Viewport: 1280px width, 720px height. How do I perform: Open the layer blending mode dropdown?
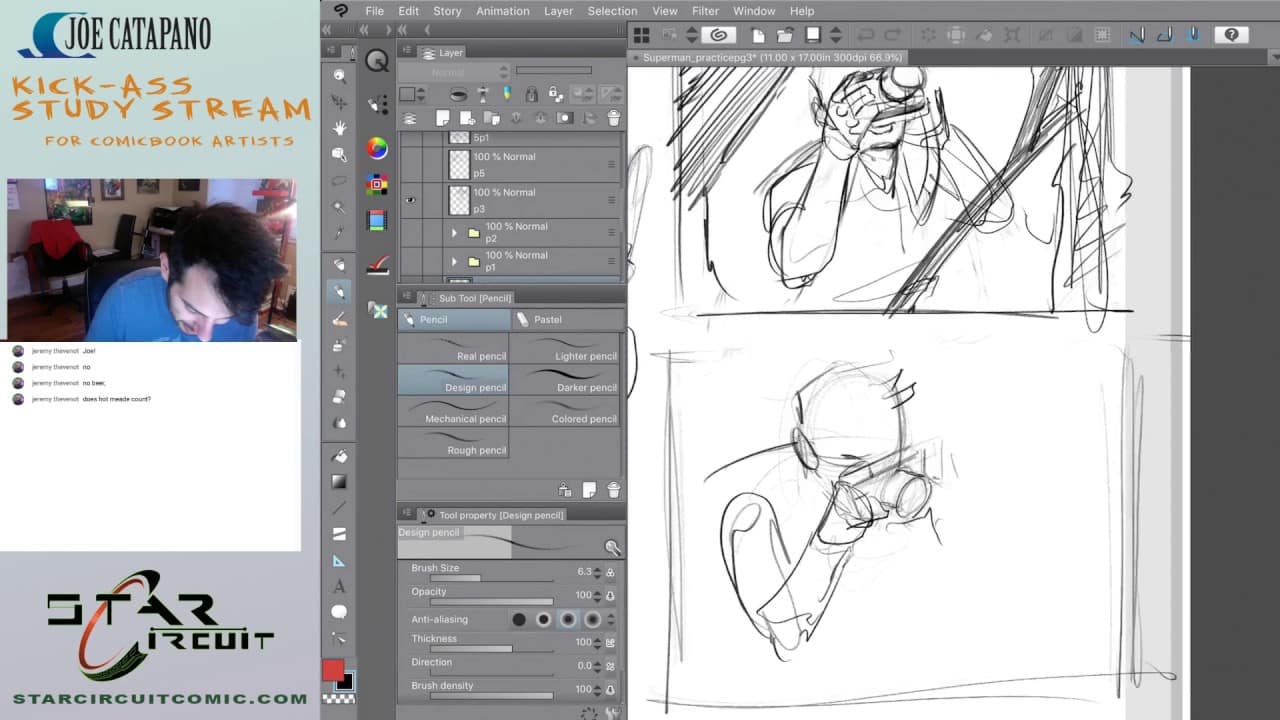[x=454, y=72]
